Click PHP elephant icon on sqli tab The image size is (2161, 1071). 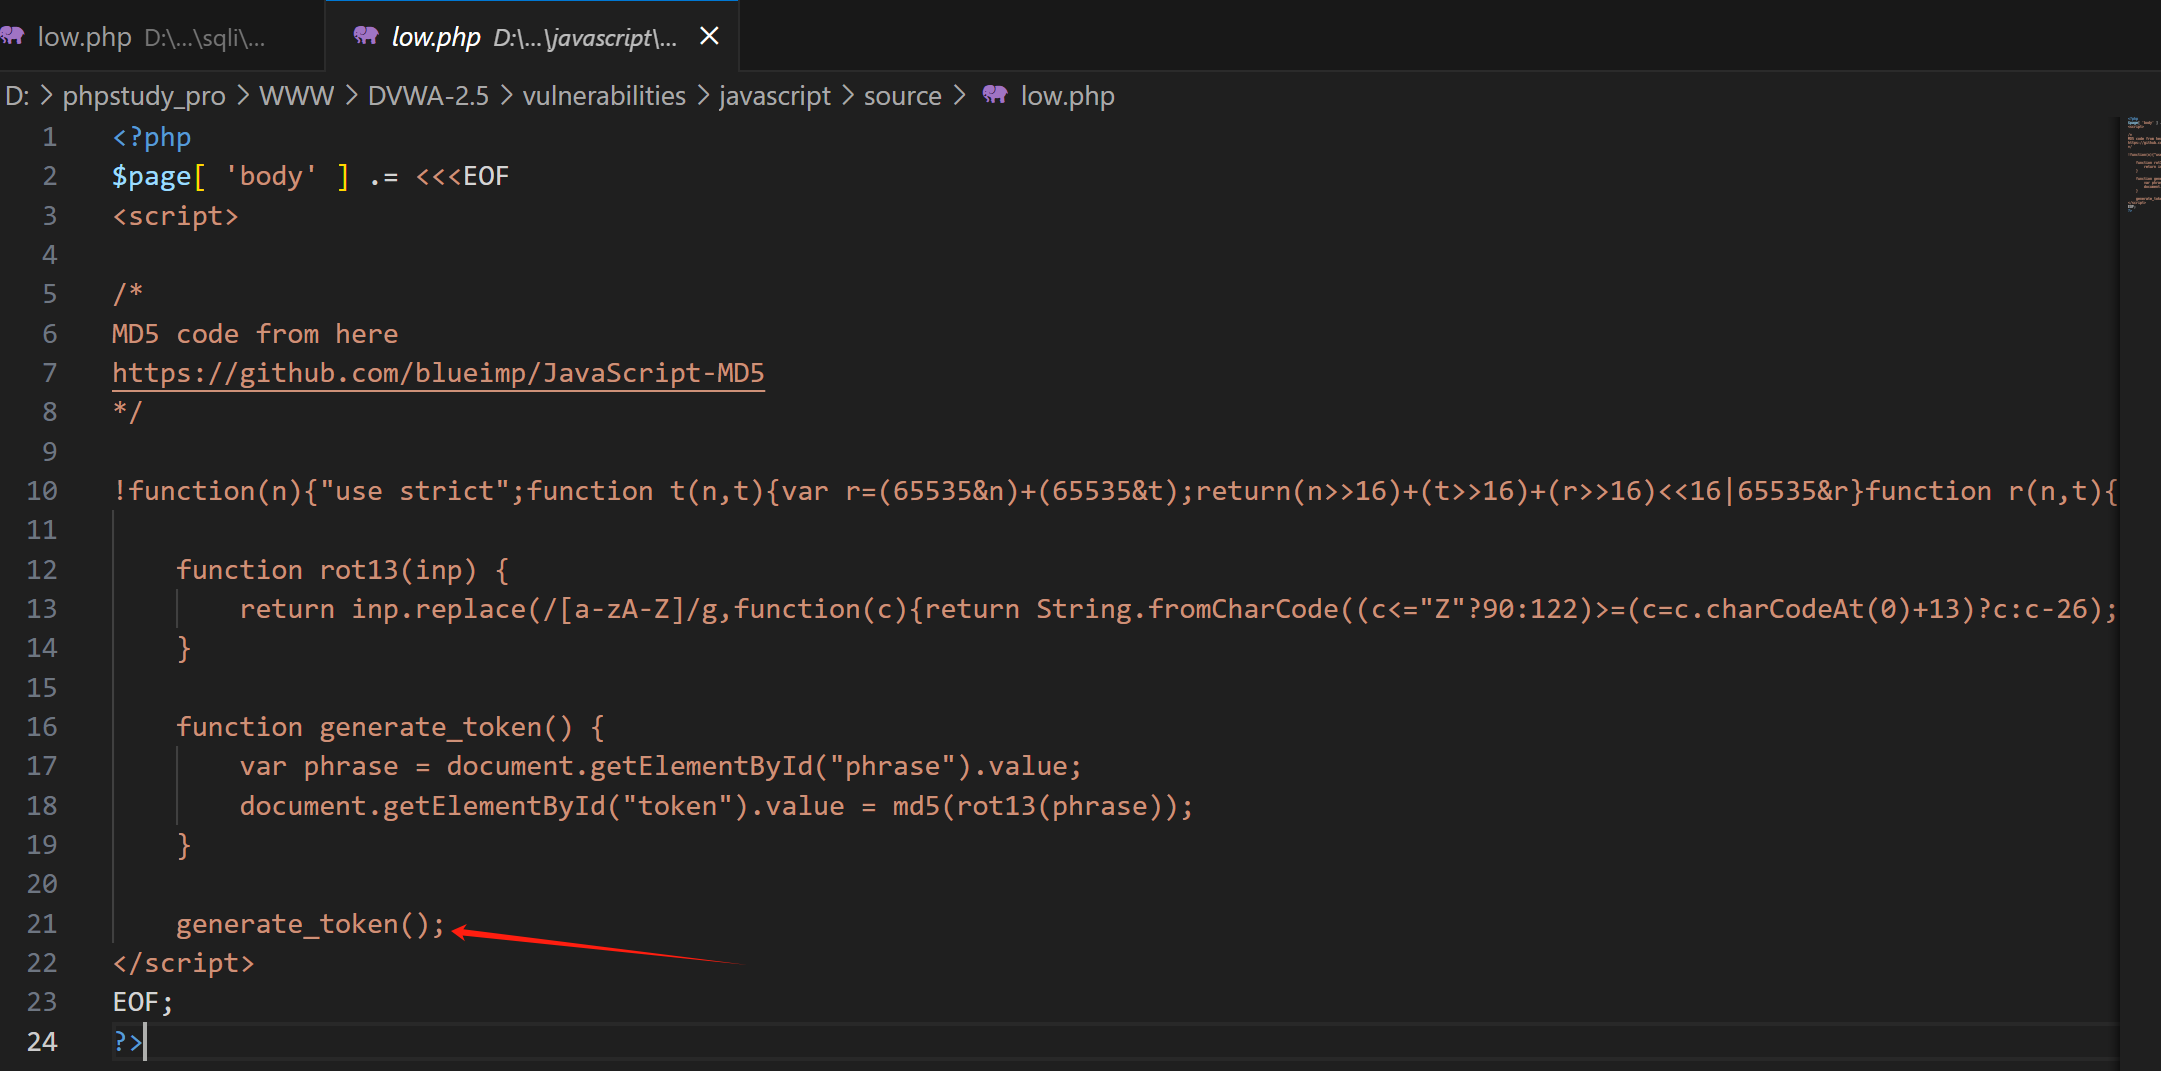[x=12, y=36]
